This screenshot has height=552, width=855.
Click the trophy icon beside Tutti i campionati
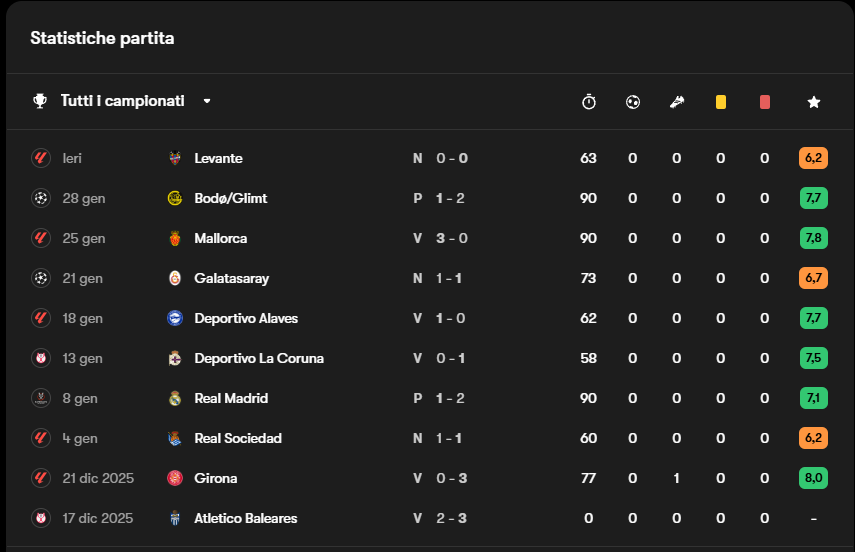point(40,101)
